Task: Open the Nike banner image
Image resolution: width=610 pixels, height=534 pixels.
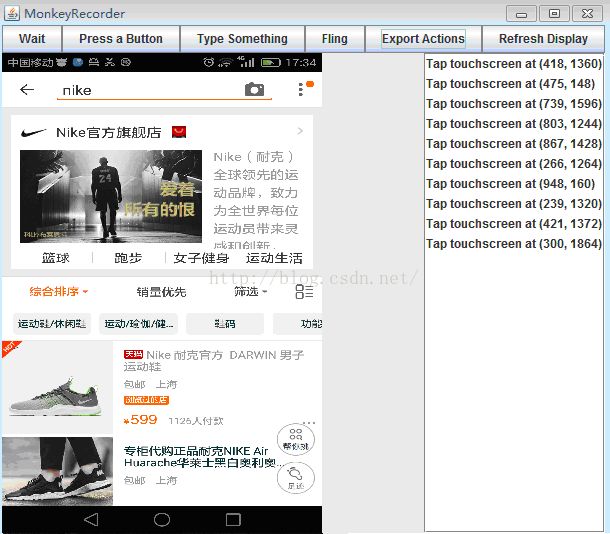Action: pyautogui.click(x=111, y=196)
